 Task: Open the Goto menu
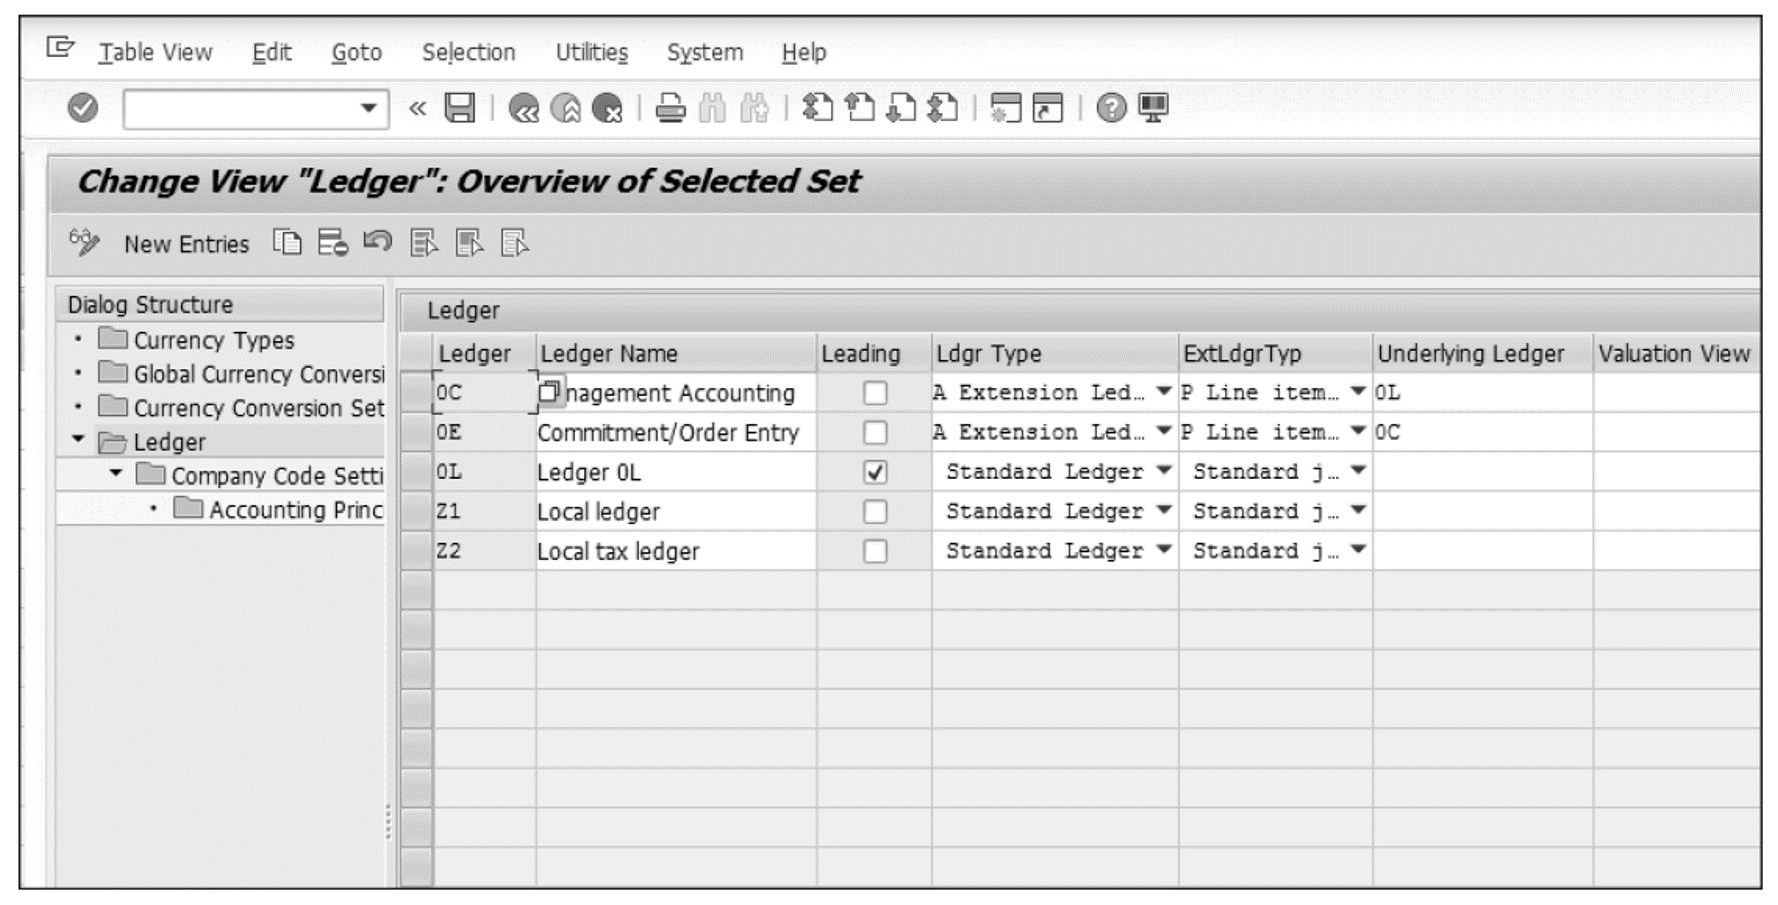pos(355,52)
